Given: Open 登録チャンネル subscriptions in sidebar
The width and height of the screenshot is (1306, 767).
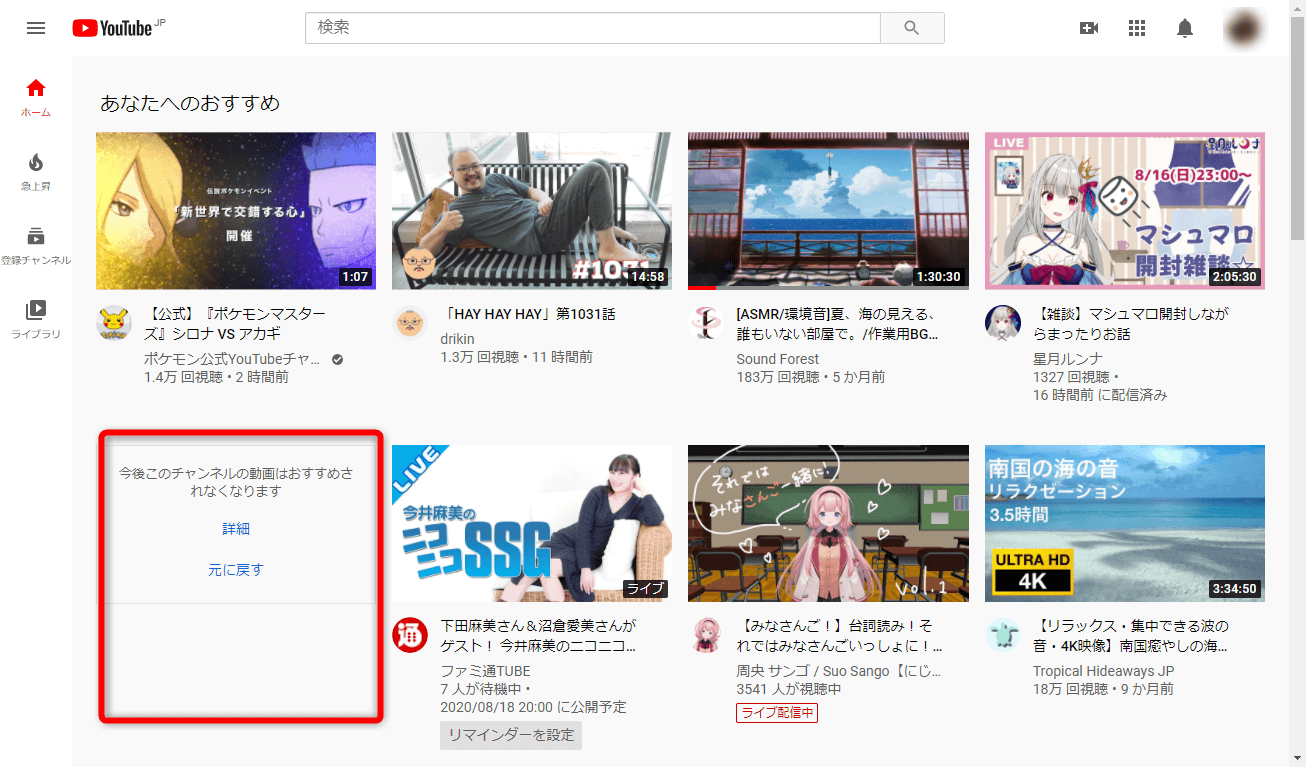Looking at the screenshot, I should (36, 245).
